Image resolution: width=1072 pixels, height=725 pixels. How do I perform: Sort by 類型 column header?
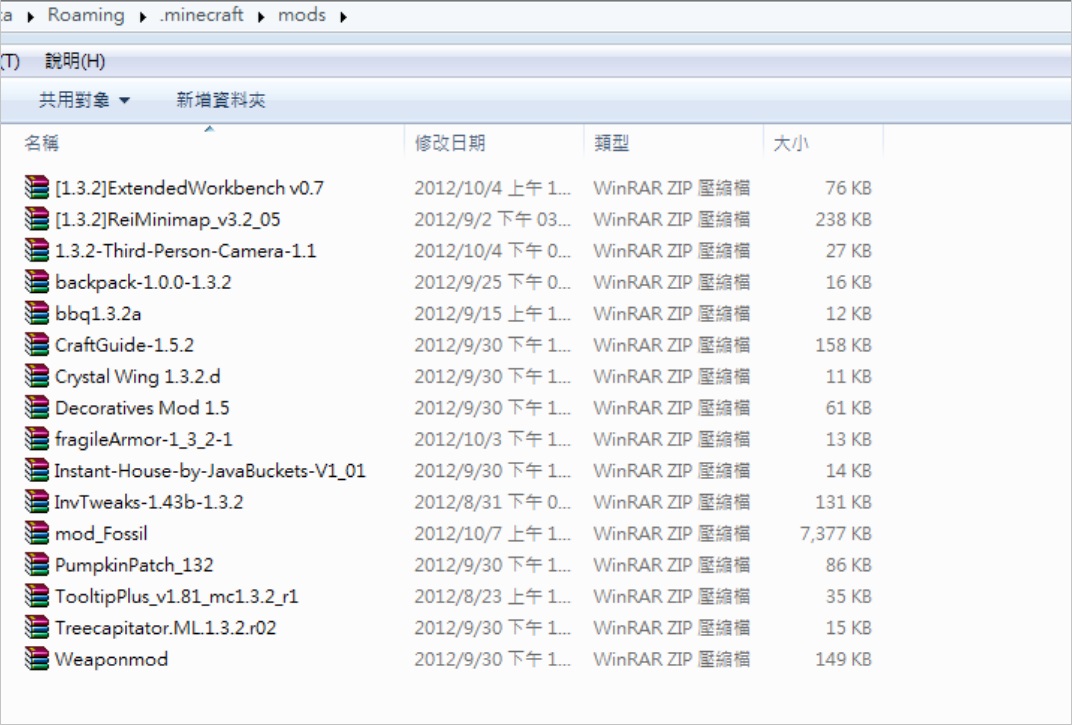click(x=612, y=143)
